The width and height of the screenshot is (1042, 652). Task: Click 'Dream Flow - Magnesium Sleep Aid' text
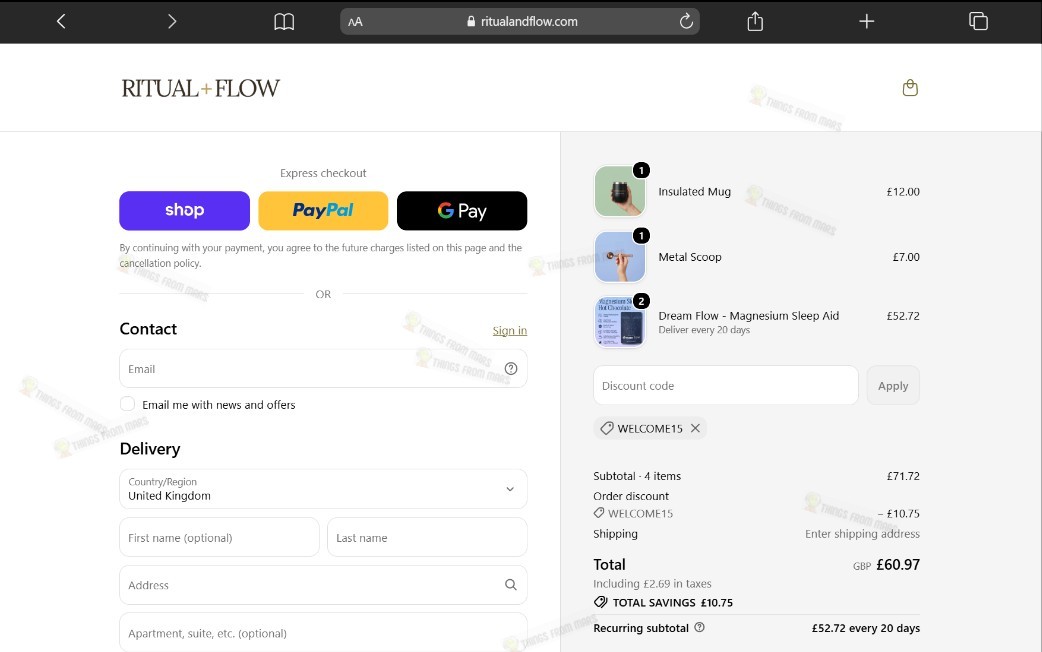[x=749, y=316]
